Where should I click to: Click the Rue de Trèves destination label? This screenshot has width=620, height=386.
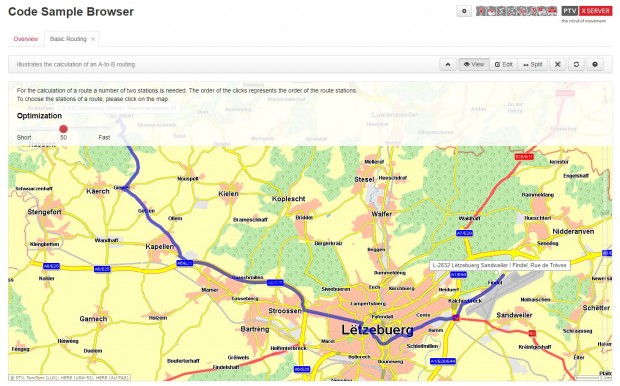500,265
